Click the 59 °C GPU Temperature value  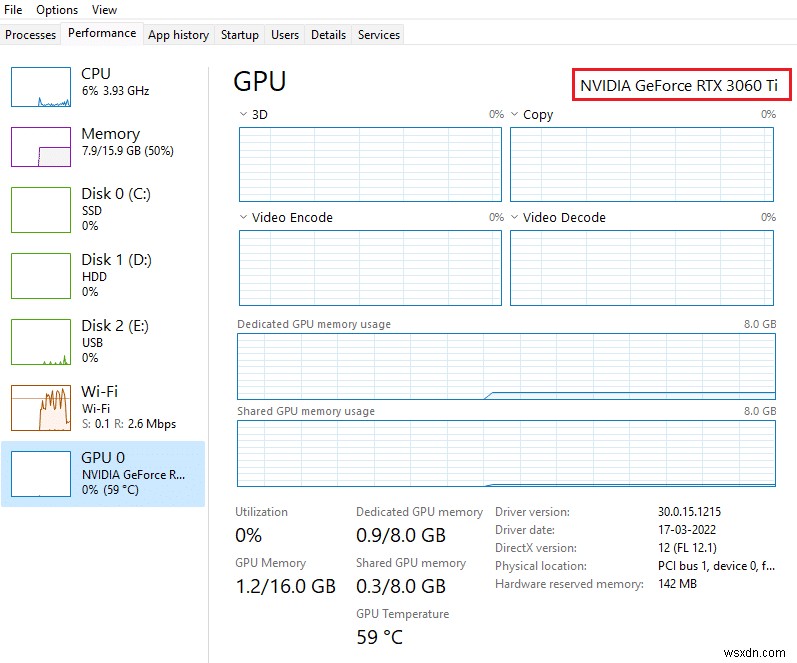click(x=380, y=637)
